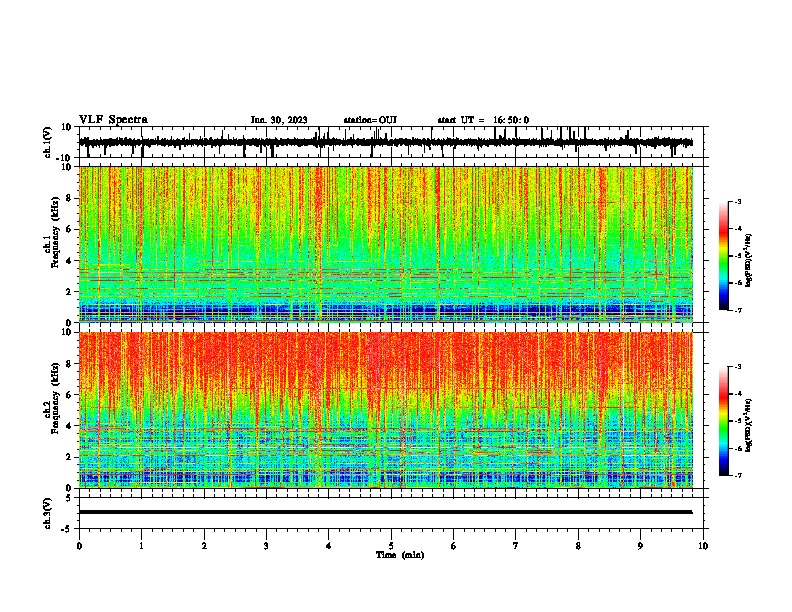The width and height of the screenshot is (792, 612).
Task: Click time axis tick label '5'
Action: (x=391, y=546)
